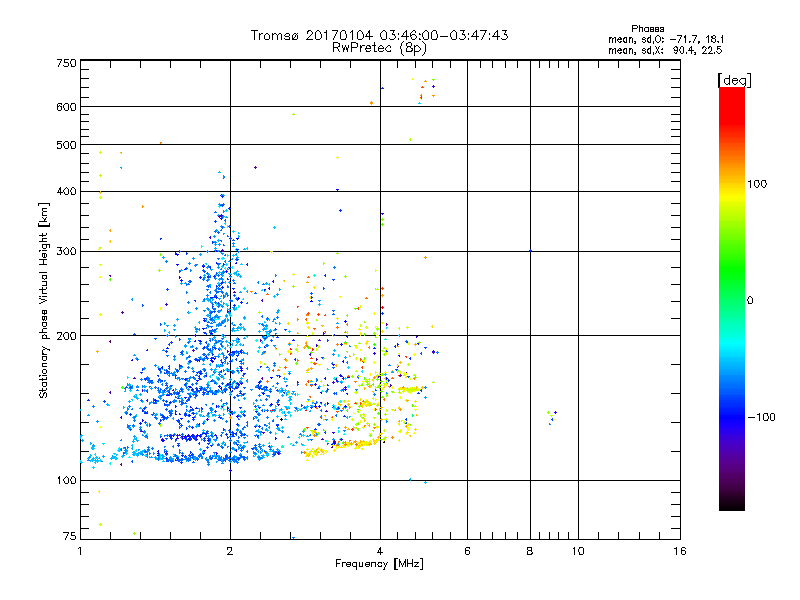Click the x-axis tick label '8'
This screenshot has width=800, height=600.
point(530,551)
